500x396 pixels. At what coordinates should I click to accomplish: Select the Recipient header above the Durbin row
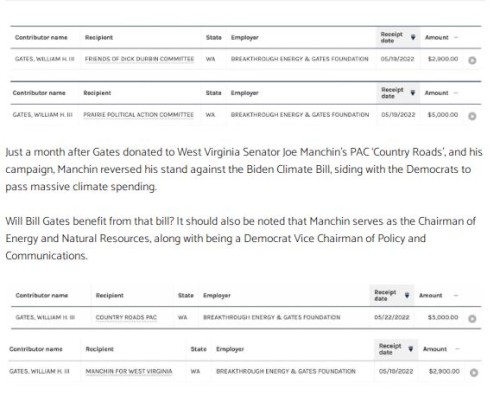(x=99, y=38)
